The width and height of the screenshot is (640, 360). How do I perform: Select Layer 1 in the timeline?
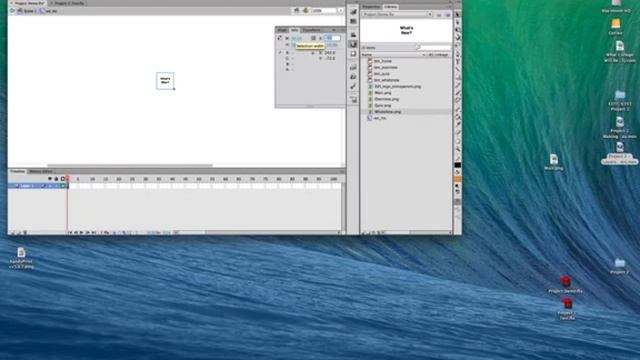click(27, 186)
